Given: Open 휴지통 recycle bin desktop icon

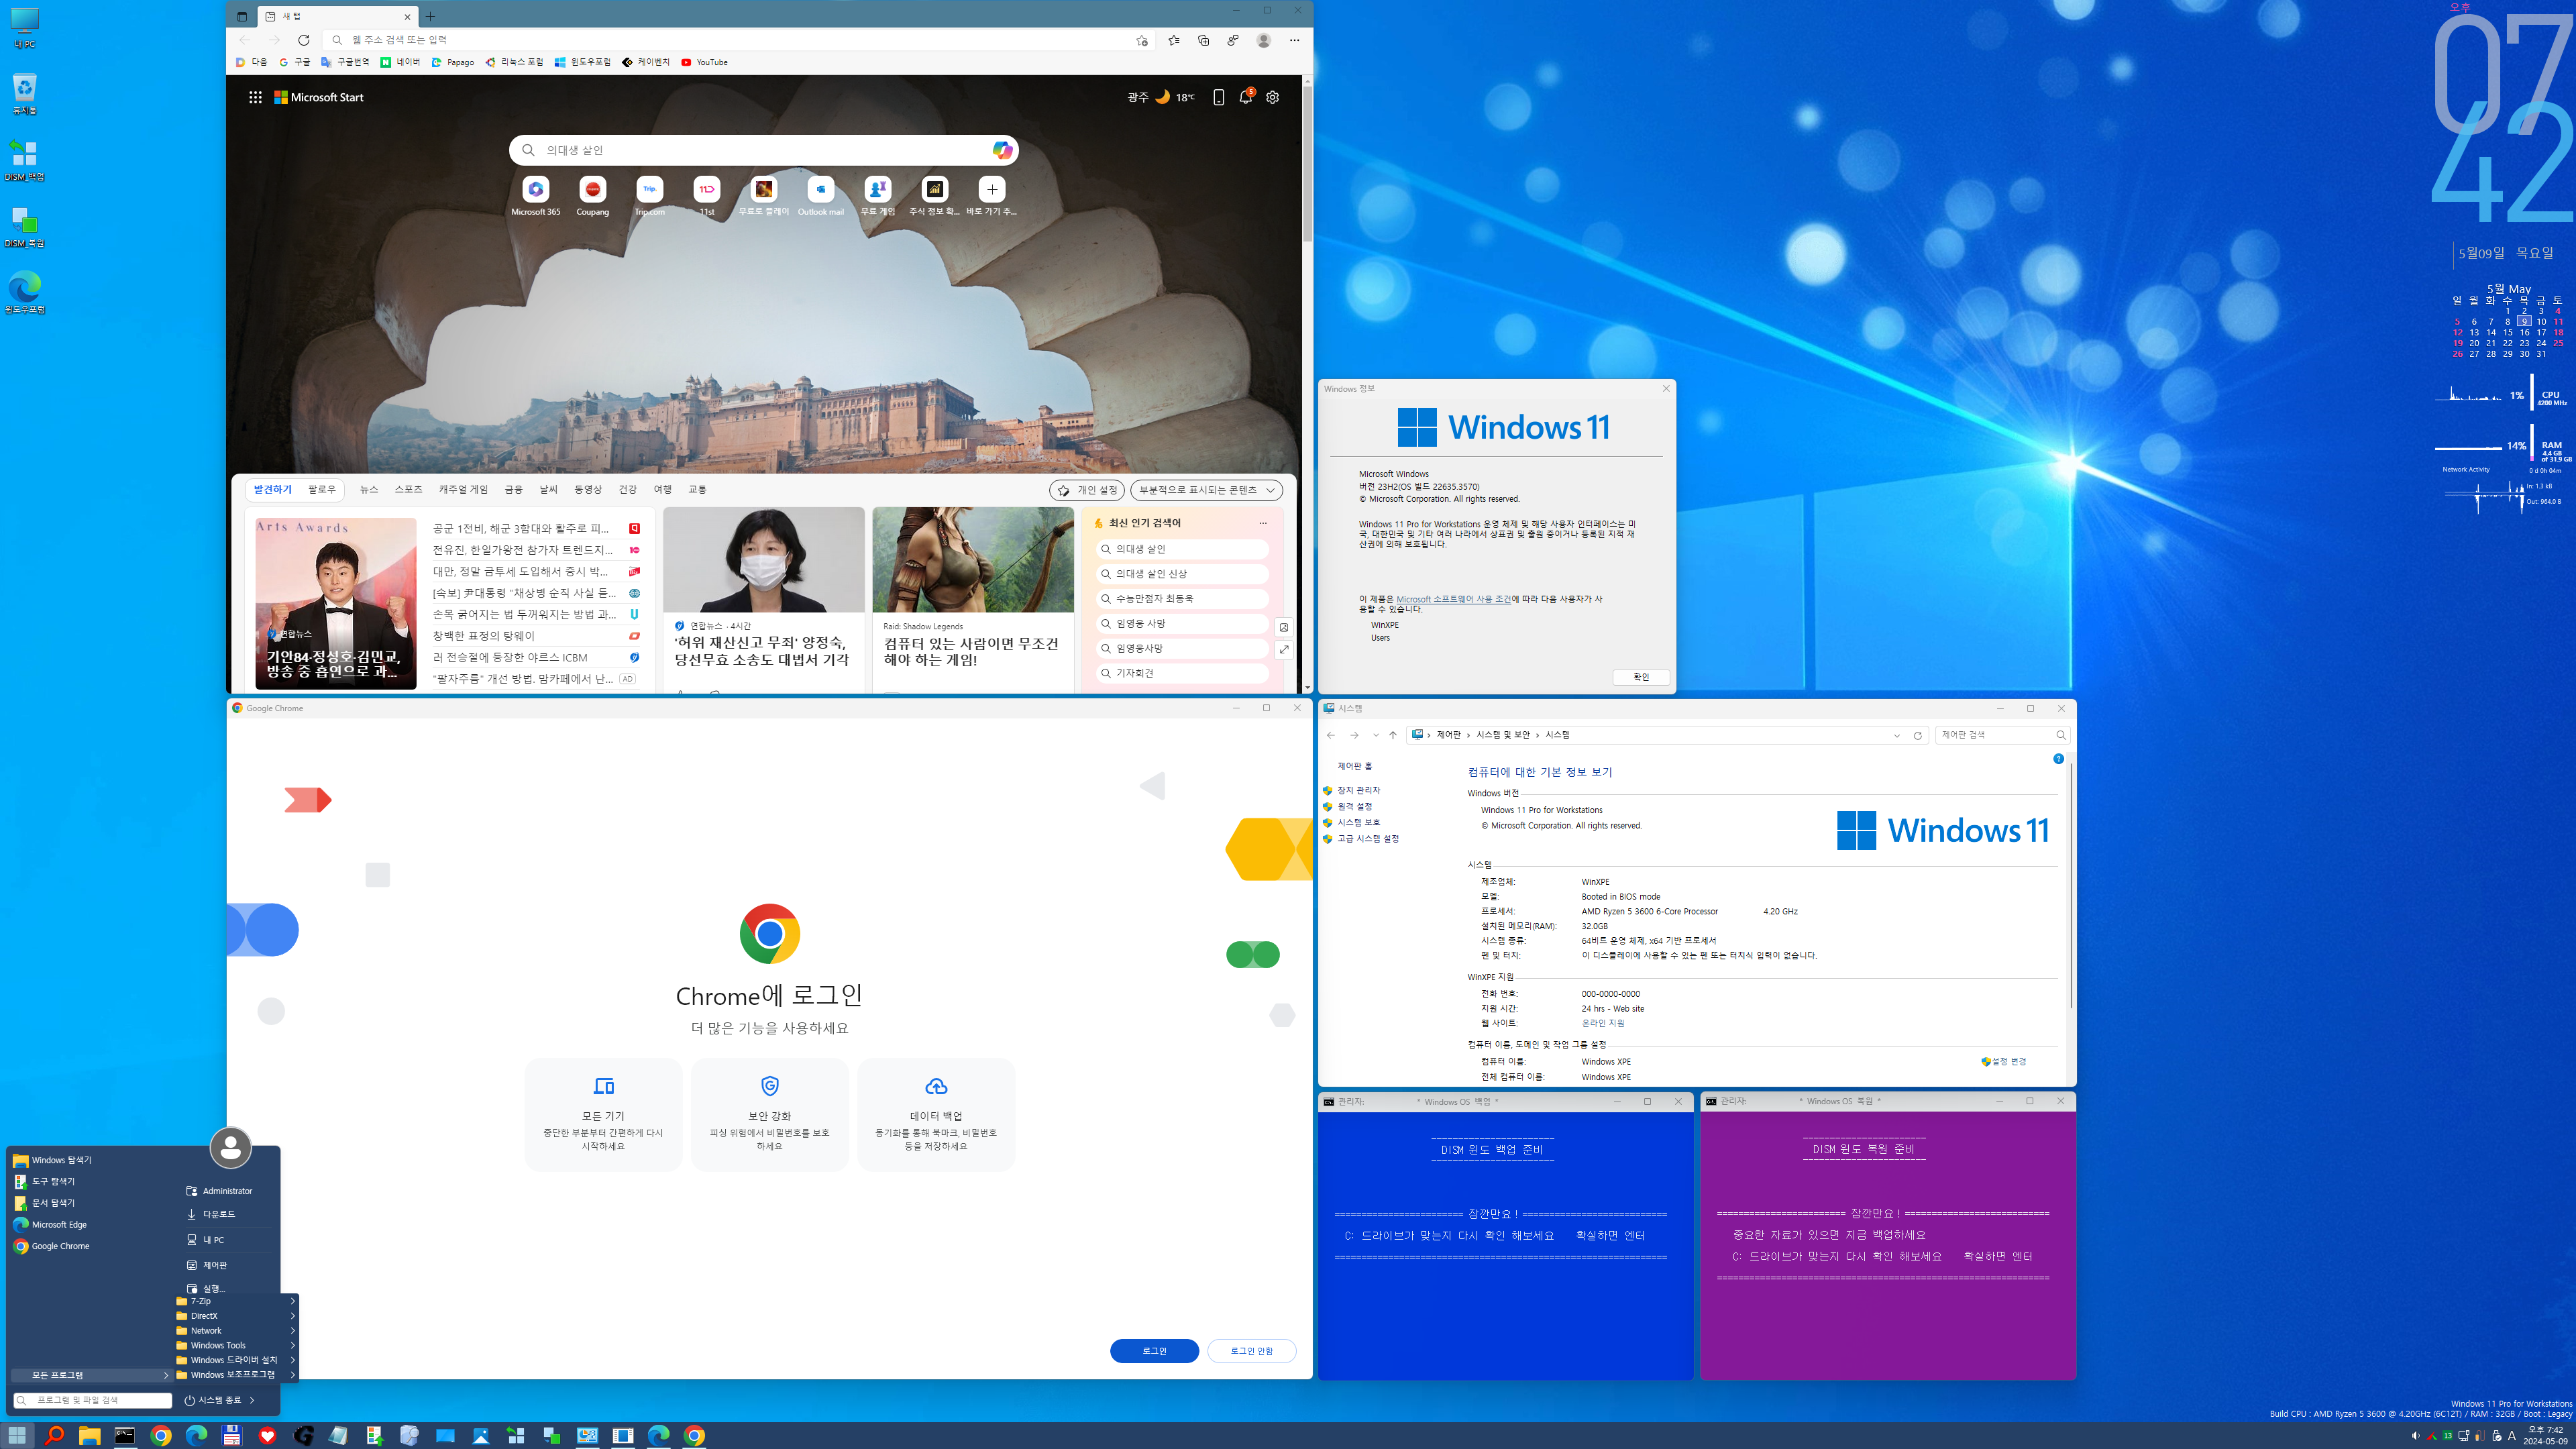Looking at the screenshot, I should (25, 93).
